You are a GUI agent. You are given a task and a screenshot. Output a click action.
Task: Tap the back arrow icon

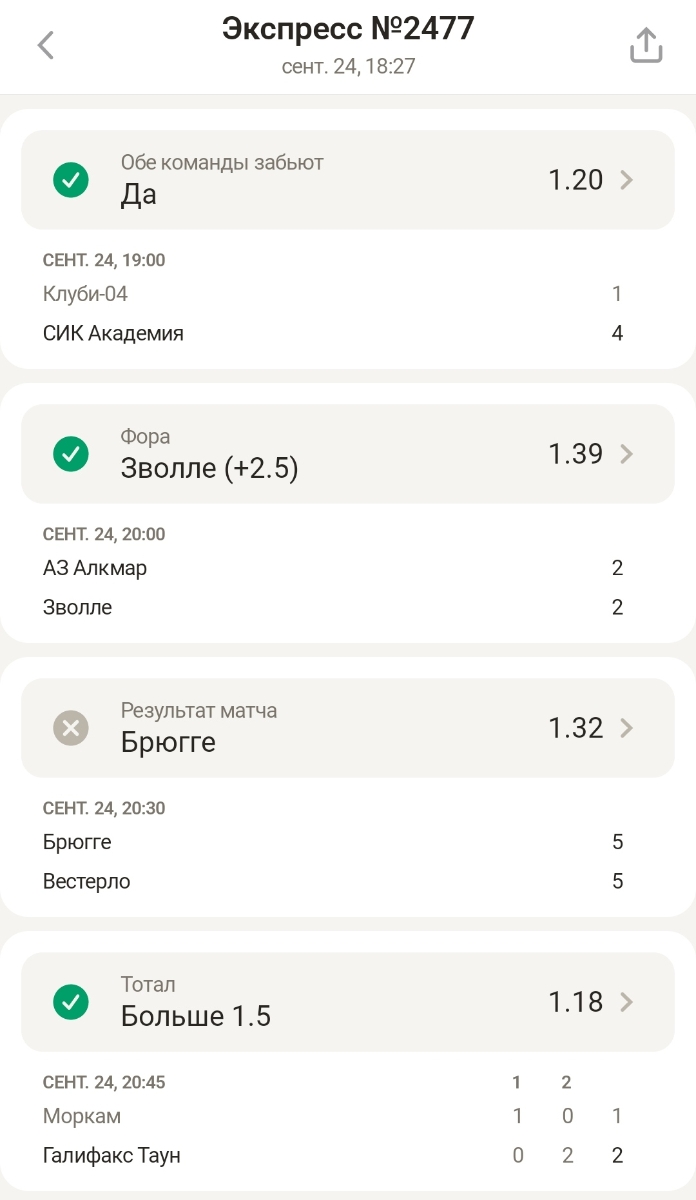click(45, 45)
